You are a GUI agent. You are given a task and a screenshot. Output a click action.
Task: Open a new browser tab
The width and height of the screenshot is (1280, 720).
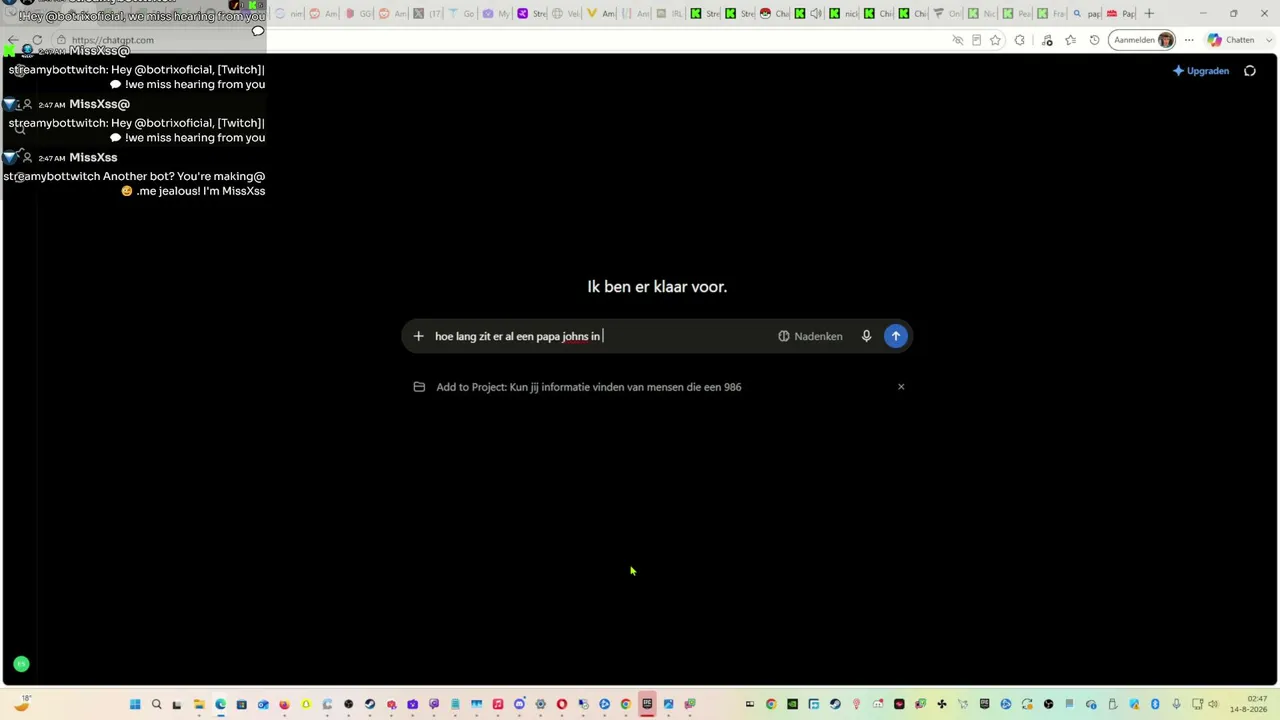tap(1149, 13)
